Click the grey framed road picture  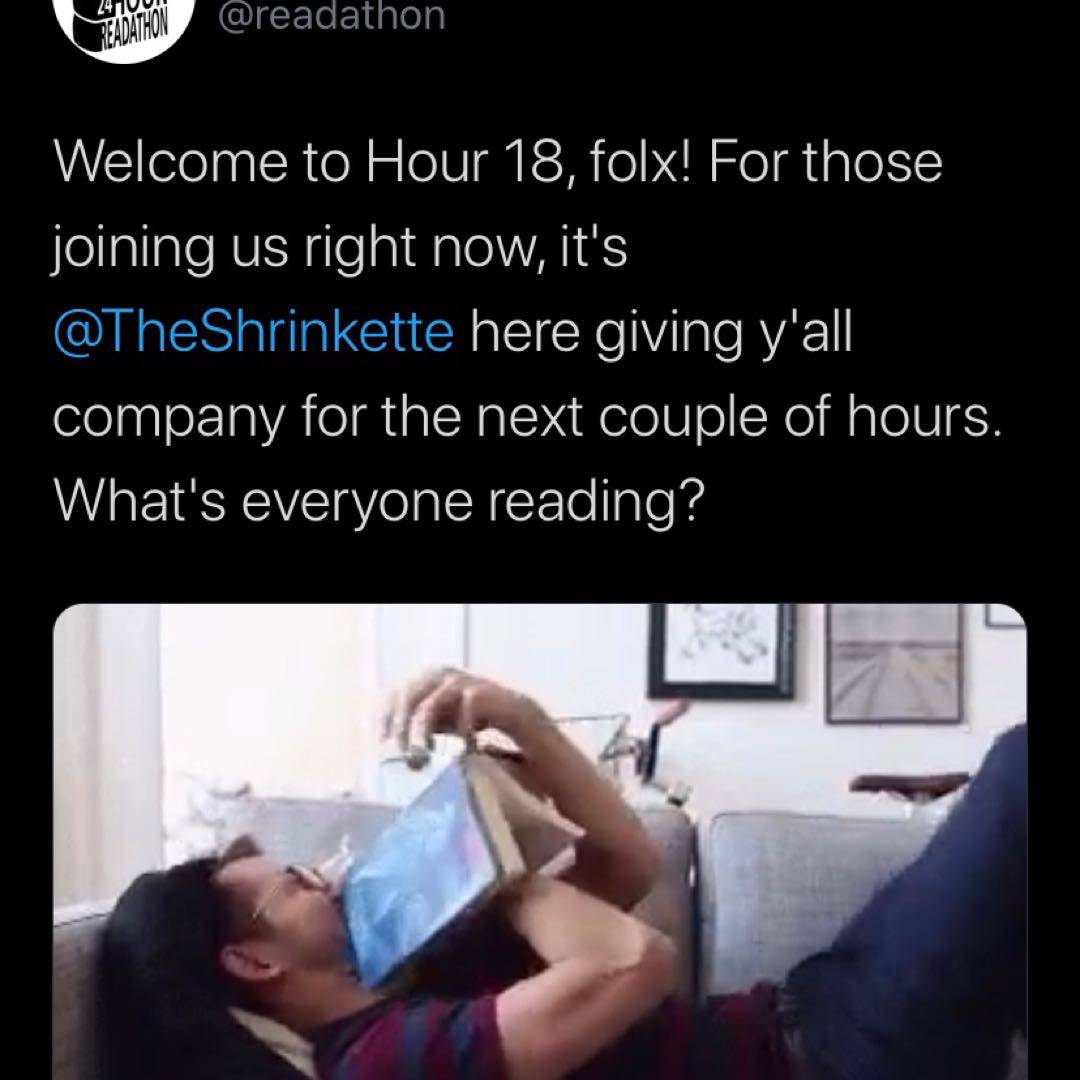coord(894,663)
